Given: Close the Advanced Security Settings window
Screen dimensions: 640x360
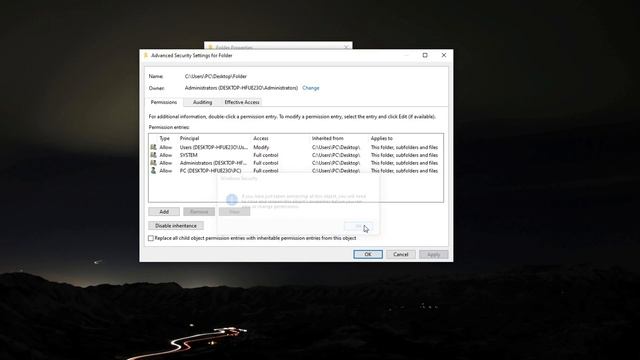Looking at the screenshot, I should click(x=444, y=55).
